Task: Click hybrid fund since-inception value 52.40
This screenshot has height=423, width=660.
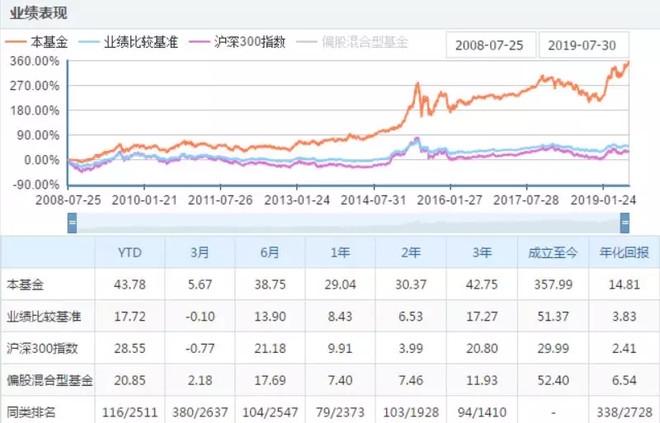Action: click(x=553, y=380)
